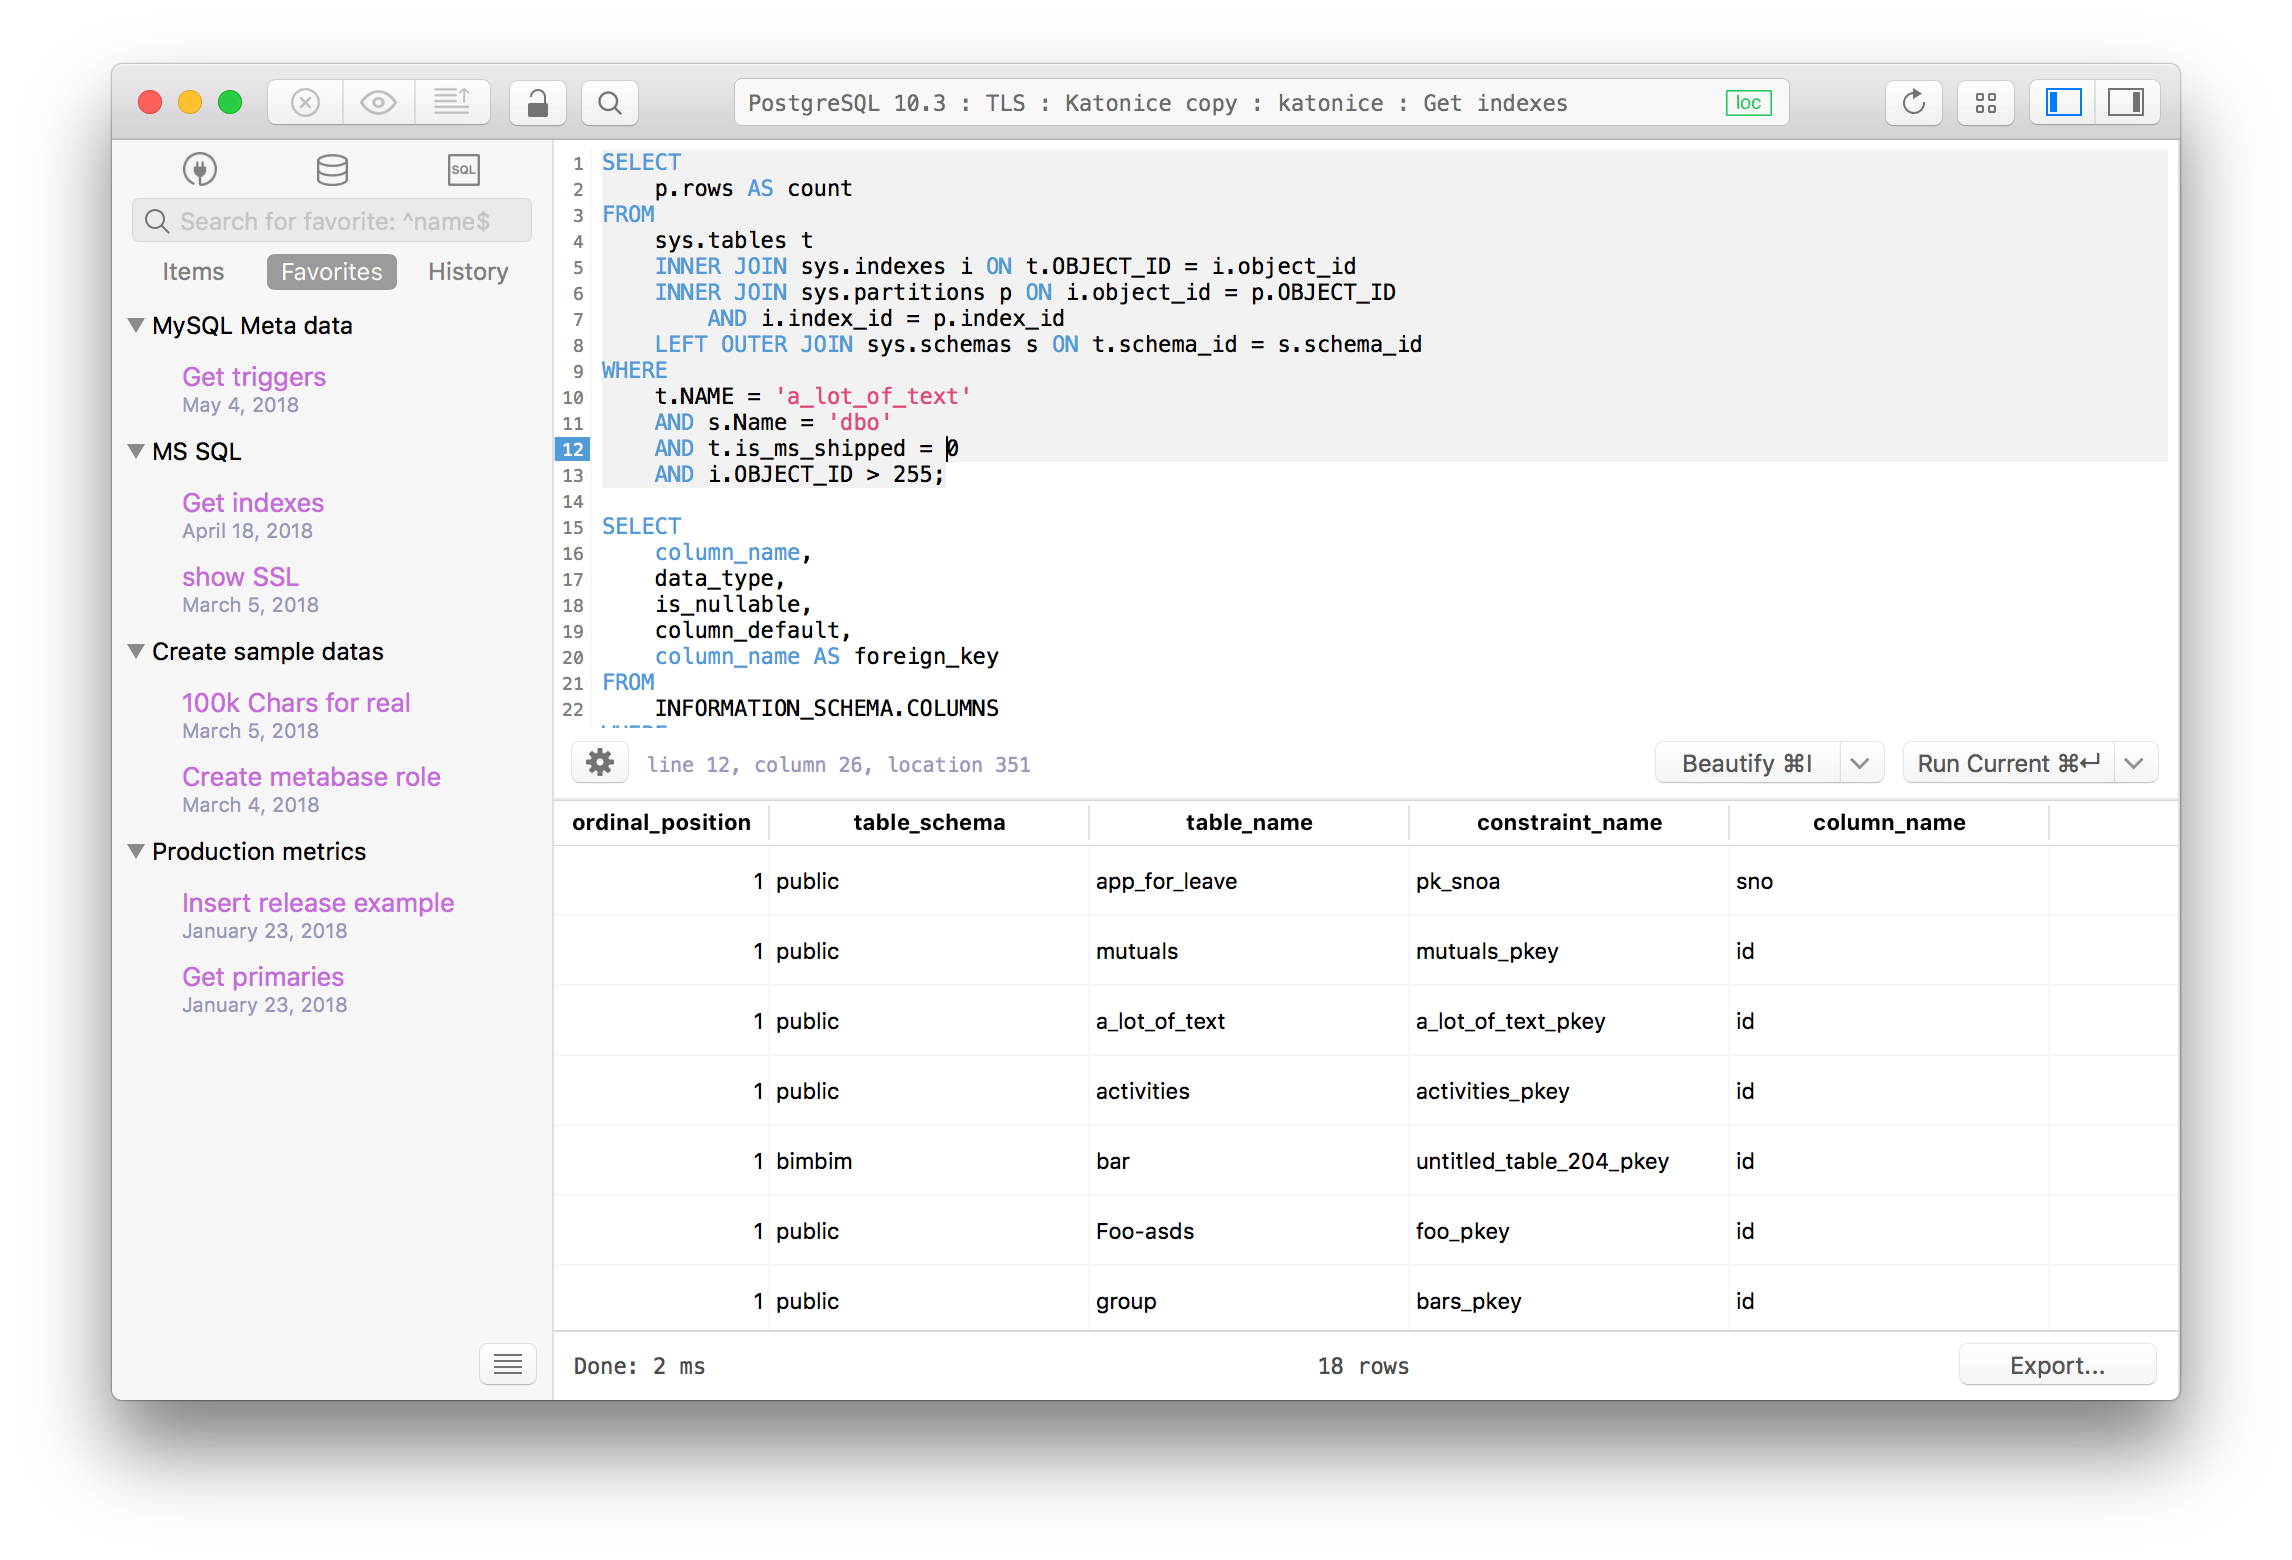The height and width of the screenshot is (1560, 2292).
Task: Select the SQL query icon in sidebar
Action: coord(463,169)
